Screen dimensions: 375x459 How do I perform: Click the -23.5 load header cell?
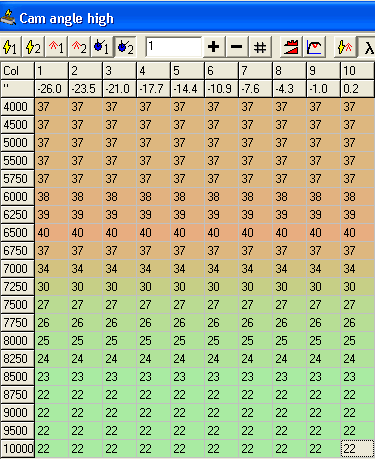click(86, 89)
